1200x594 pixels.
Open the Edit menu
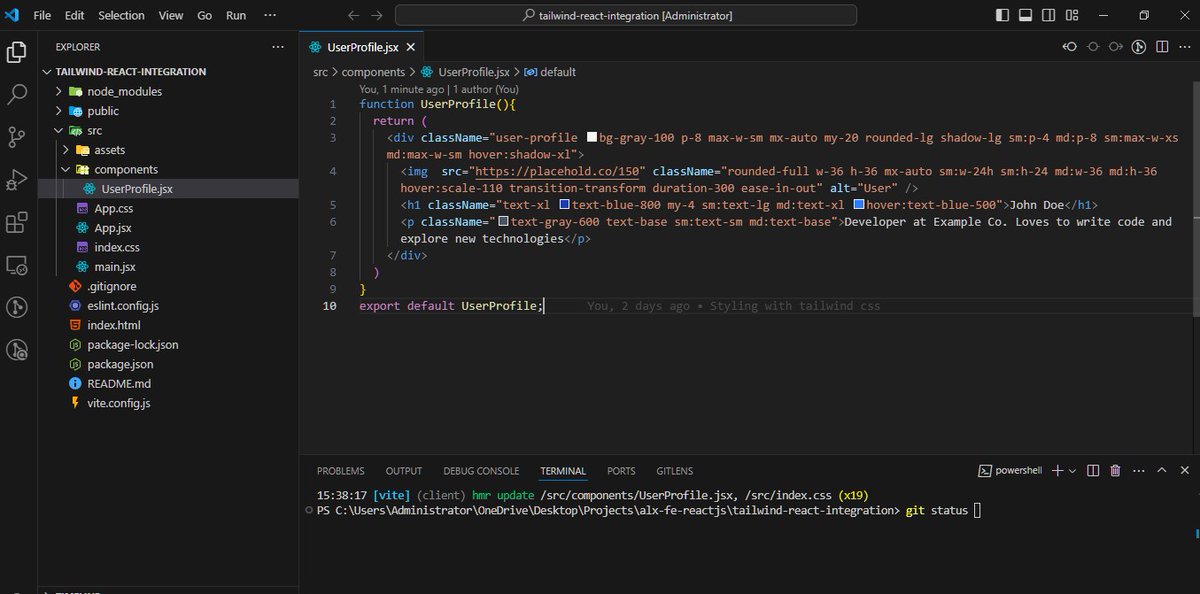[x=74, y=16]
